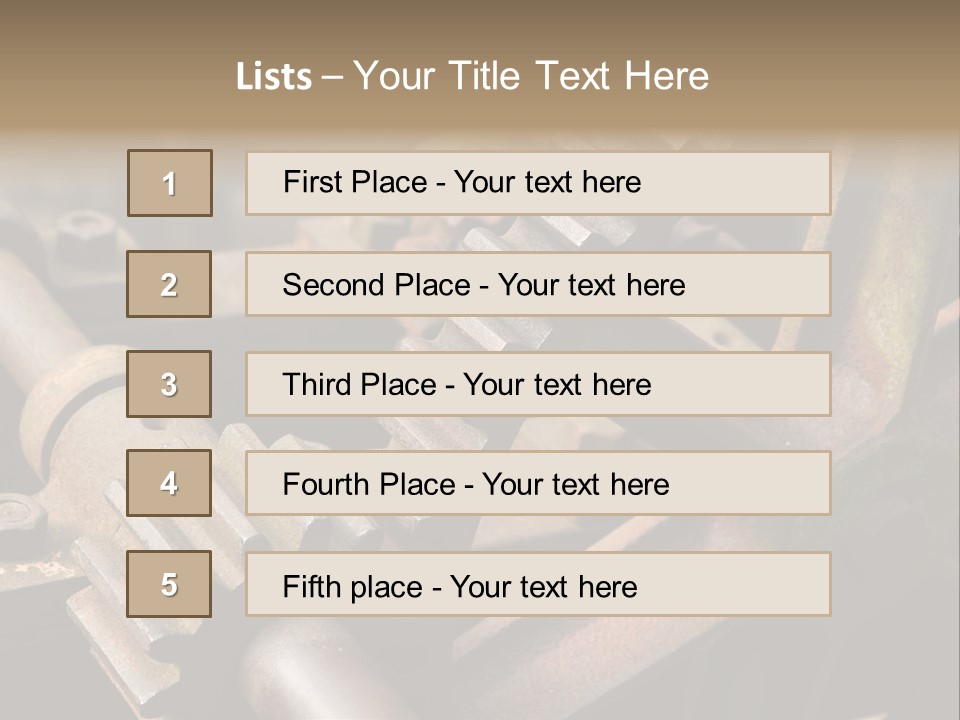960x720 pixels.
Task: Click 'Your text here' in Fifth place row
Action: click(x=543, y=586)
